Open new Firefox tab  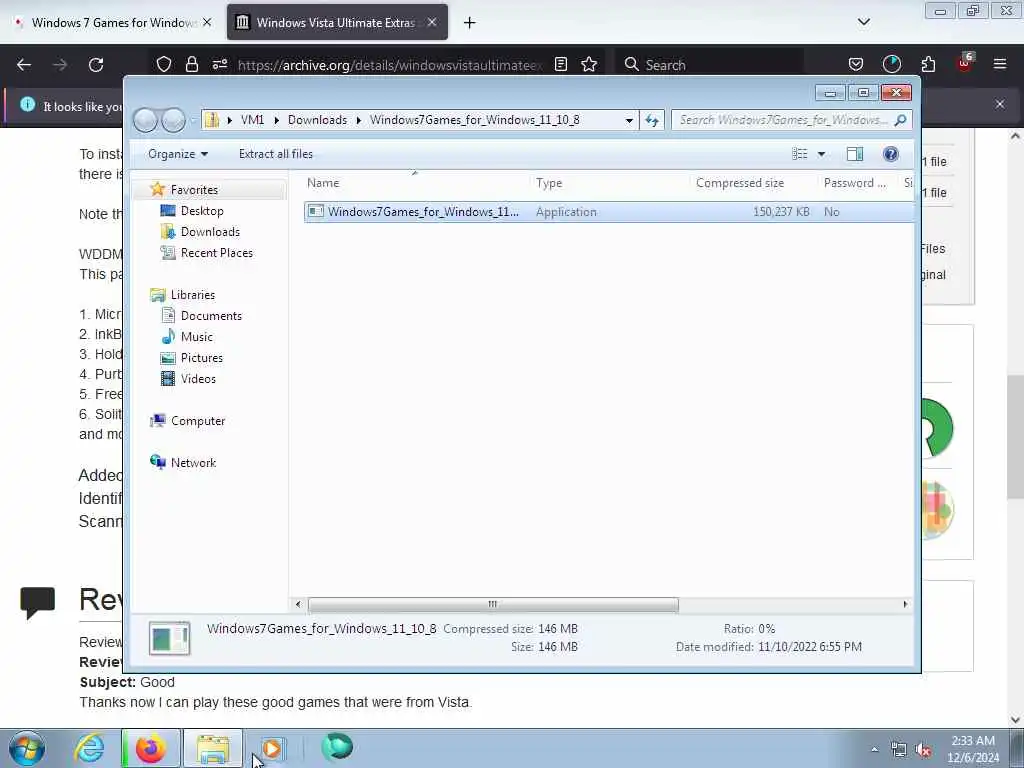470,23
